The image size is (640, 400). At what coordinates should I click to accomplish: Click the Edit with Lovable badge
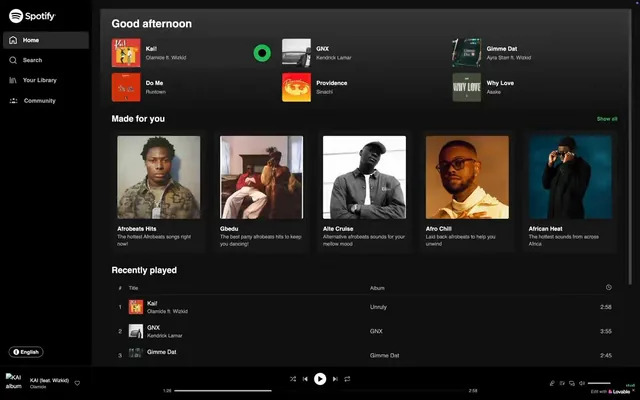click(x=610, y=391)
